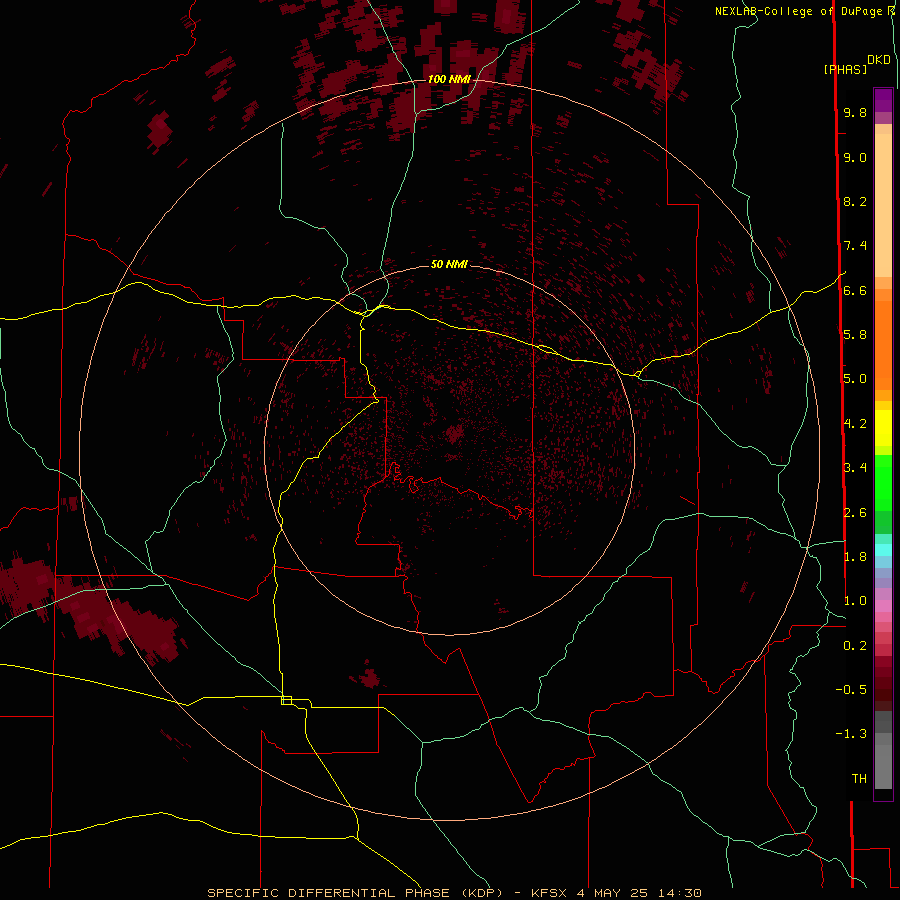Select the 9.0 scale value
Screen dimensions: 900x900
(855, 157)
